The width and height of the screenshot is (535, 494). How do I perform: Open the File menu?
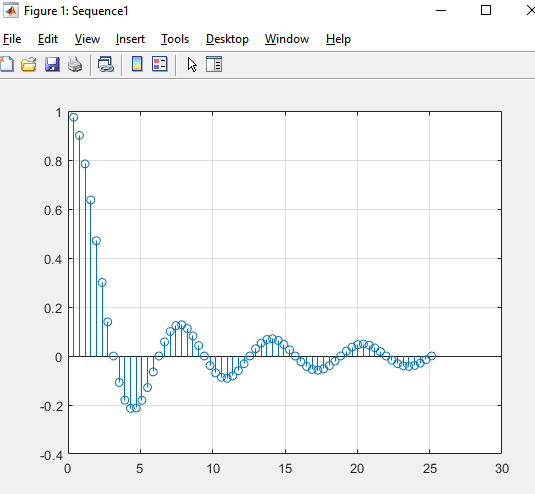[x=12, y=39]
